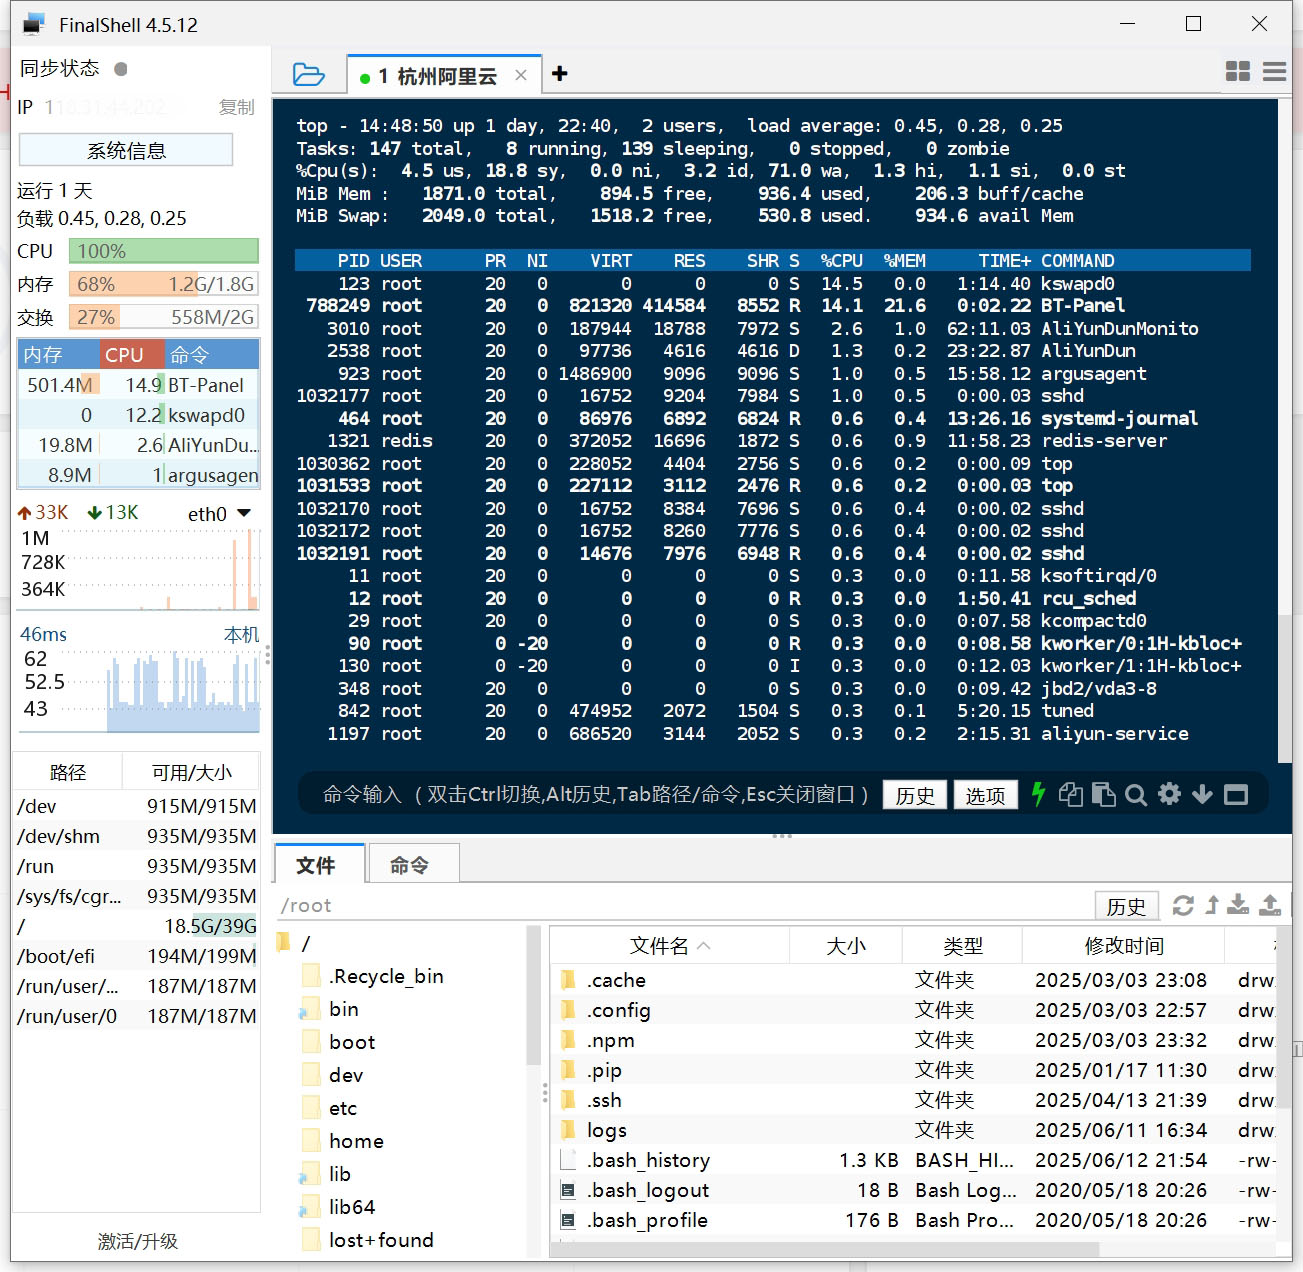Viewport: 1303px width, 1272px height.
Task: Open terminal settings gear icon
Action: (1169, 794)
